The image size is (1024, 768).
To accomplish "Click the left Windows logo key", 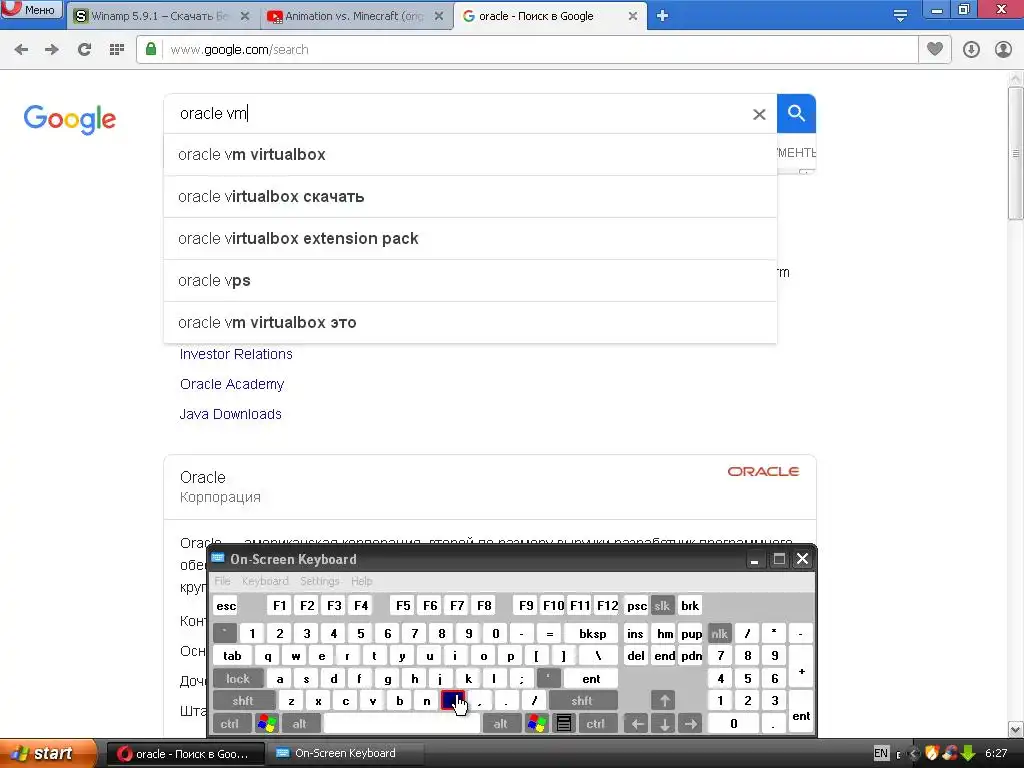I will tap(267, 724).
